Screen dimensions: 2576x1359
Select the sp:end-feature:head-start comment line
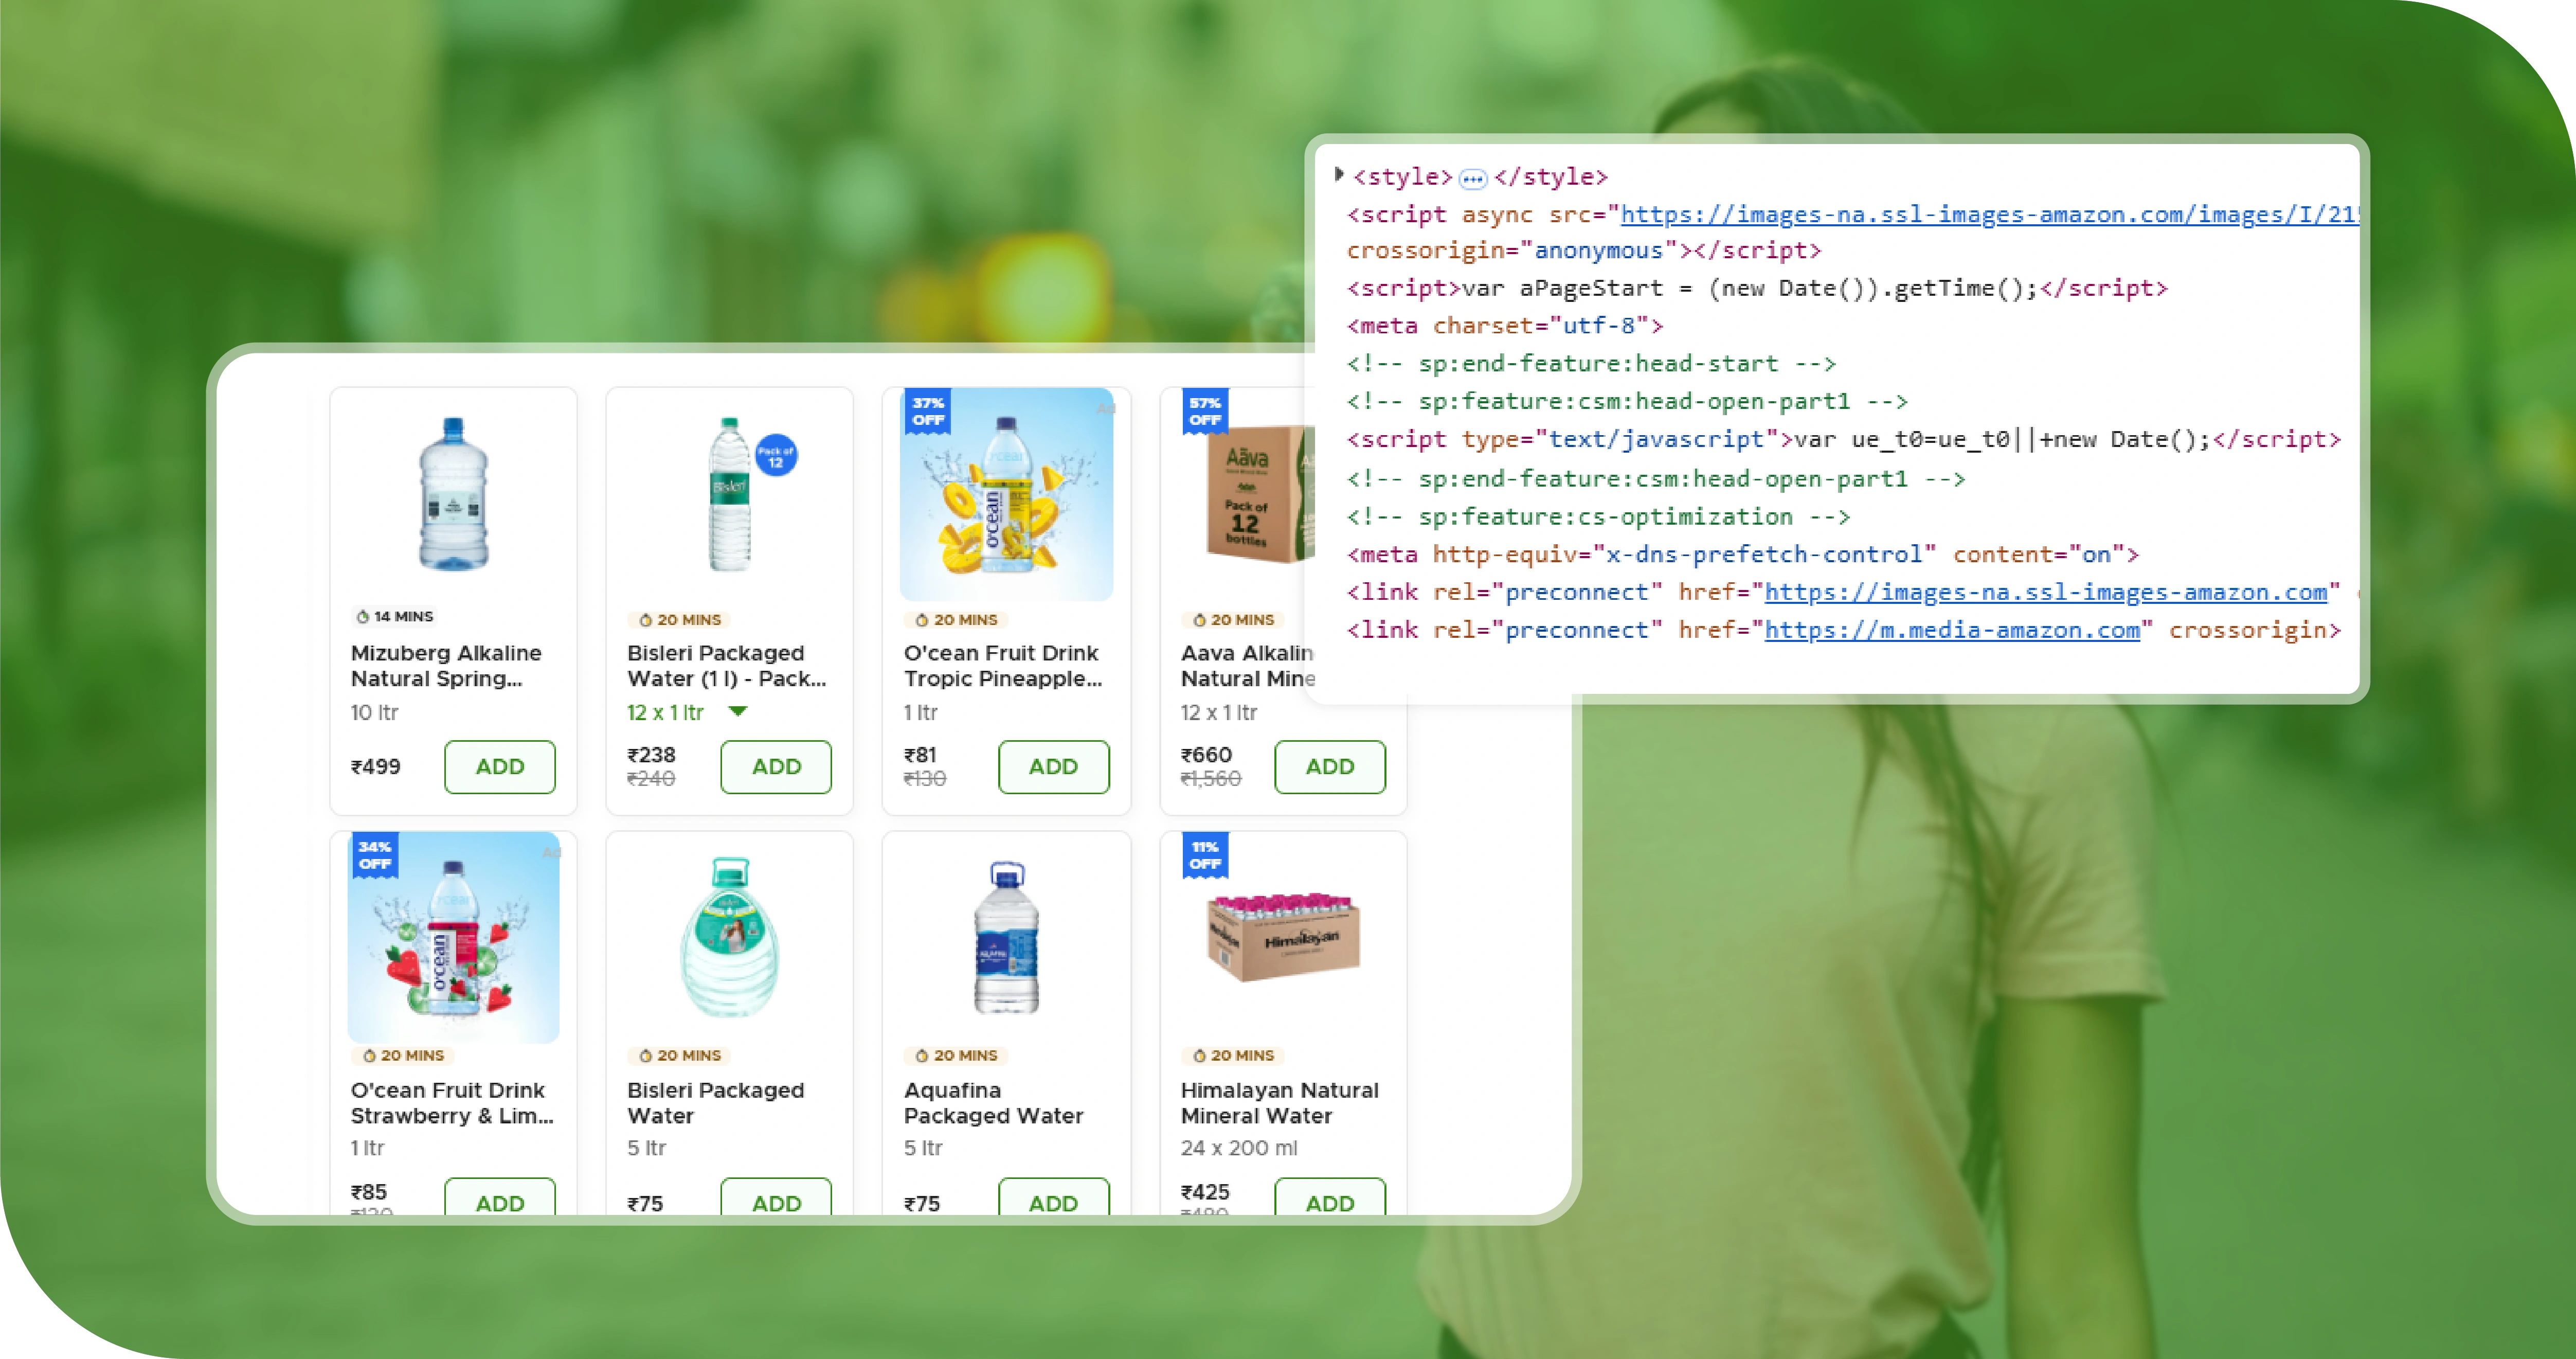click(1591, 364)
